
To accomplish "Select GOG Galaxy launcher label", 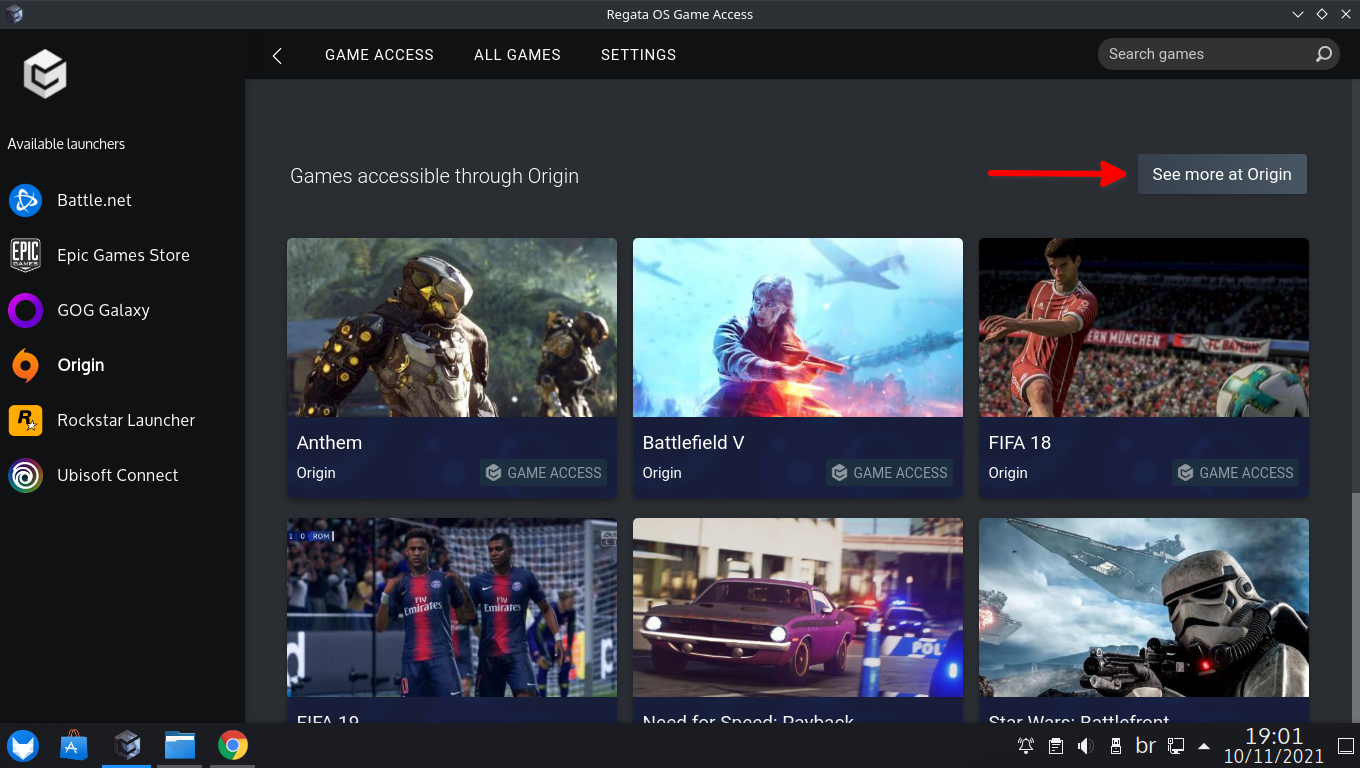I will pos(103,310).
